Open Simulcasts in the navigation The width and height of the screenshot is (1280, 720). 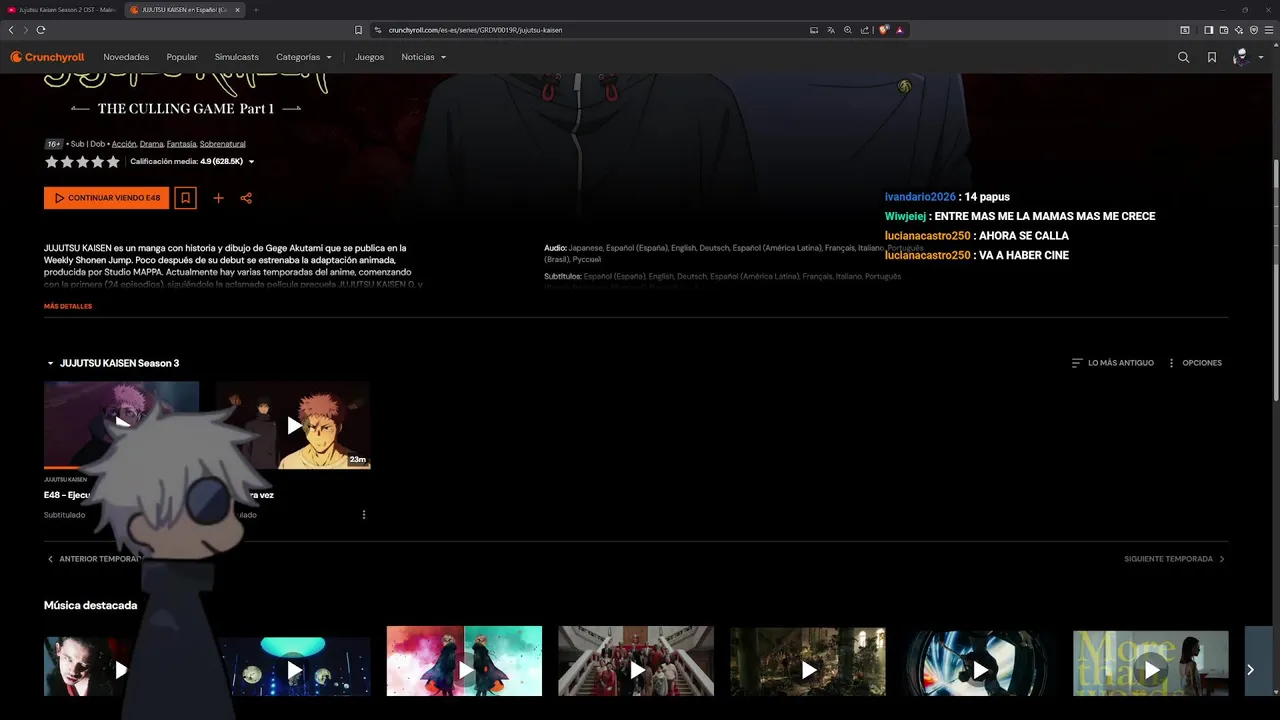pyautogui.click(x=236, y=57)
